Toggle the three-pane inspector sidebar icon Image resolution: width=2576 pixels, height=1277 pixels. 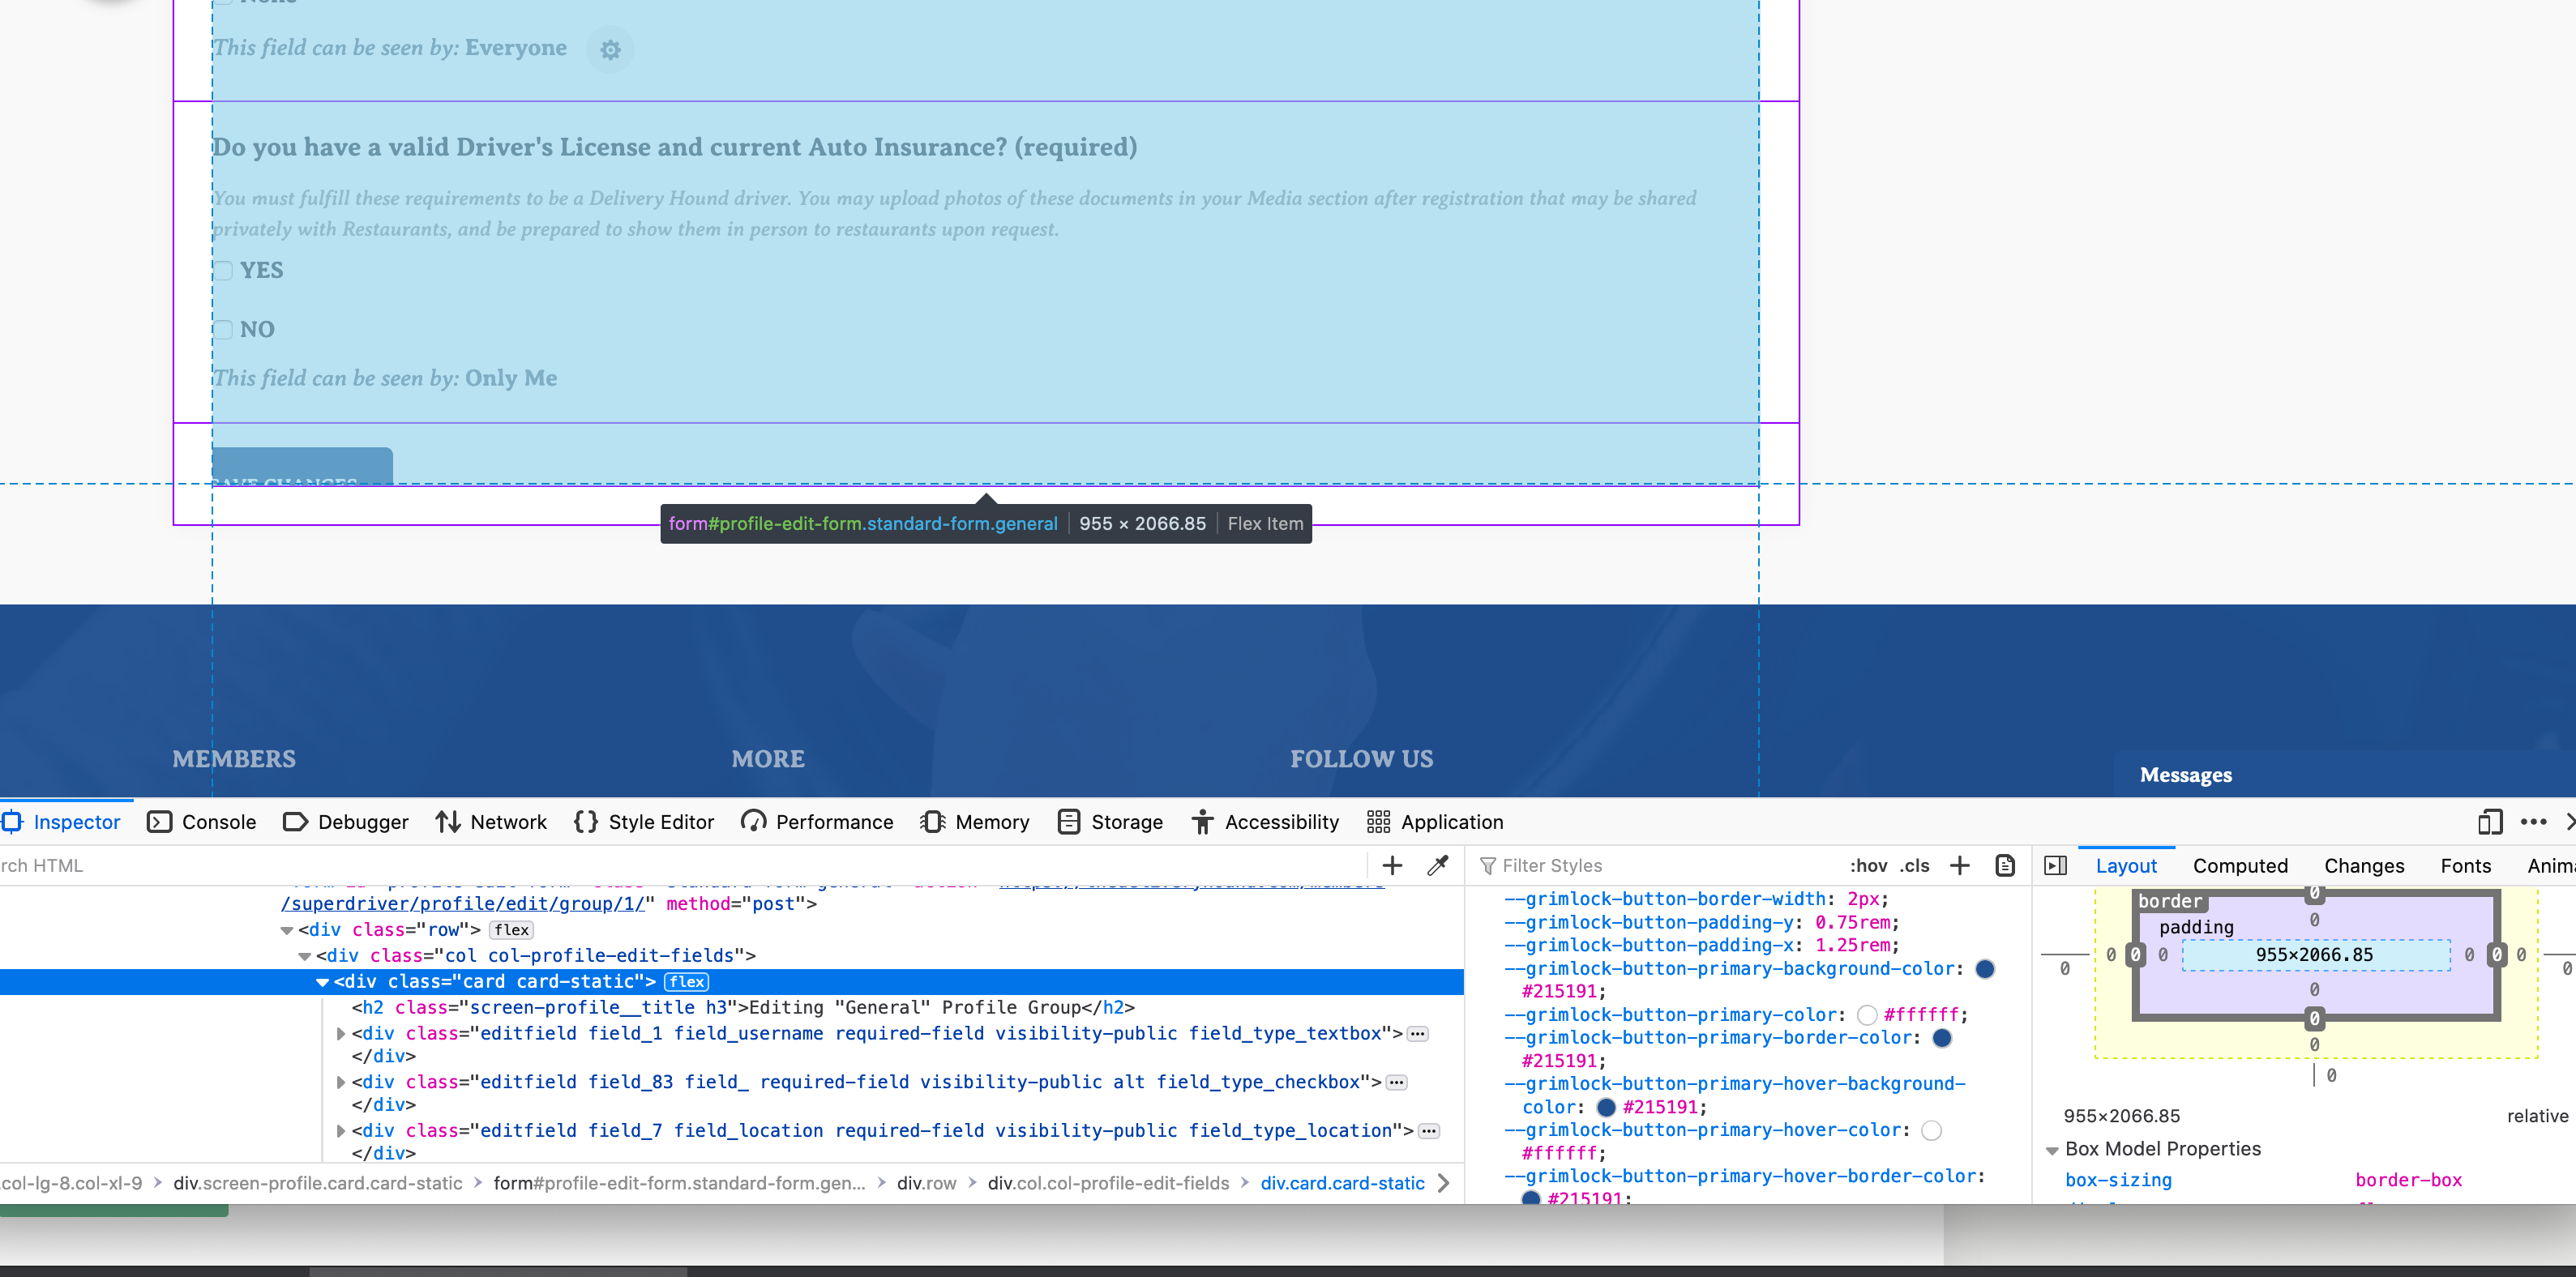click(2055, 865)
